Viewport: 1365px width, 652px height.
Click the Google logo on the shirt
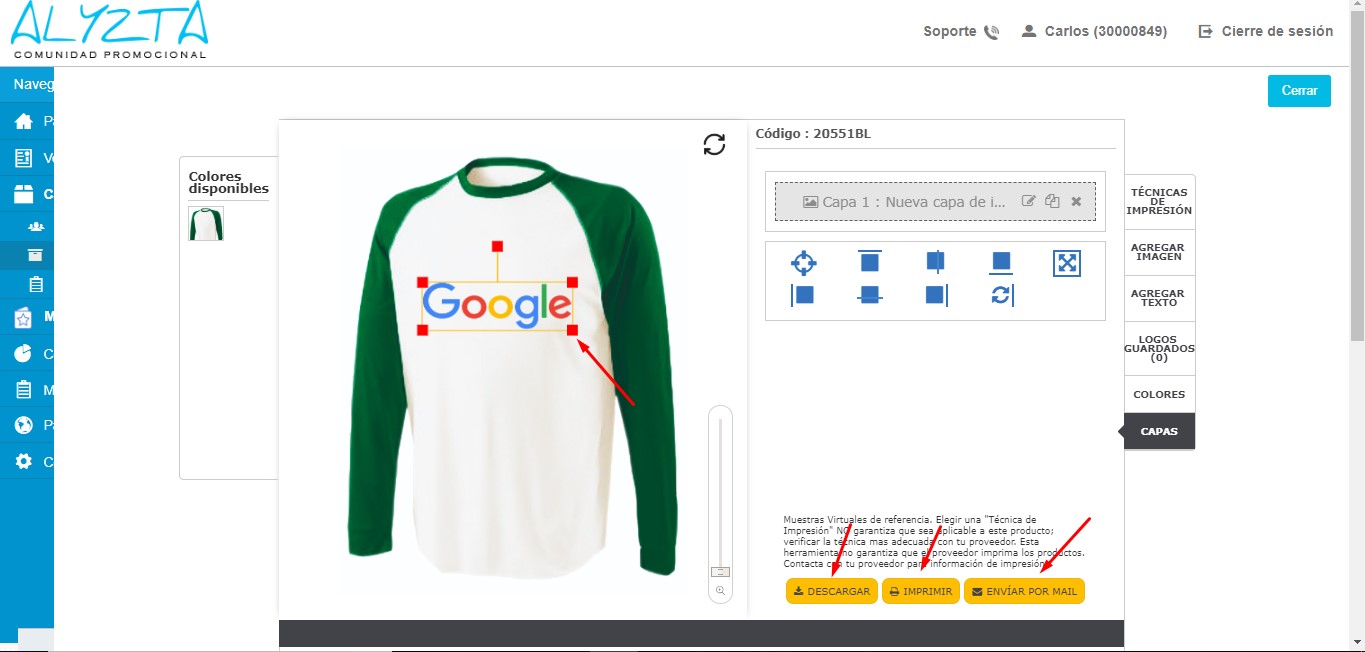[x=497, y=305]
